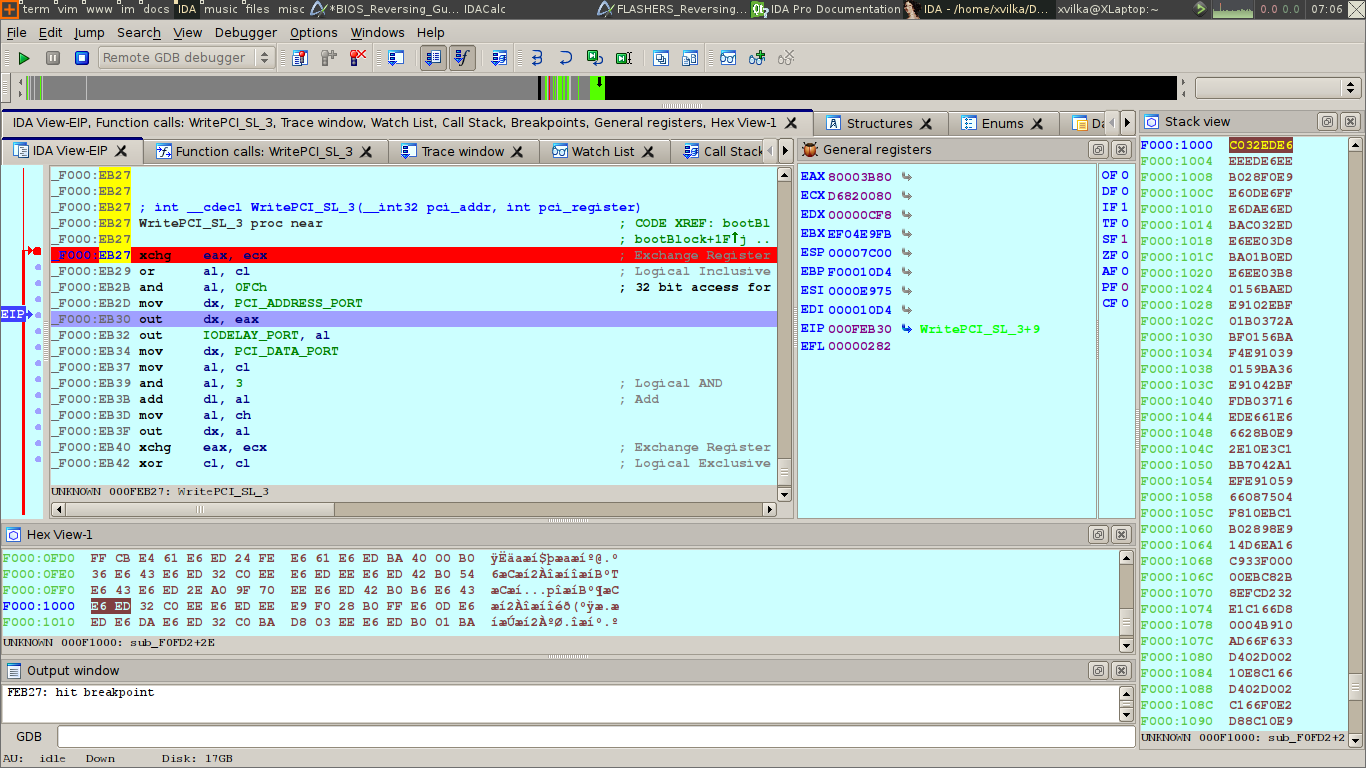Viewport: 1366px width, 768px height.
Task: Click PCI_DATA_PORT operand in disassembly
Action: (x=286, y=351)
